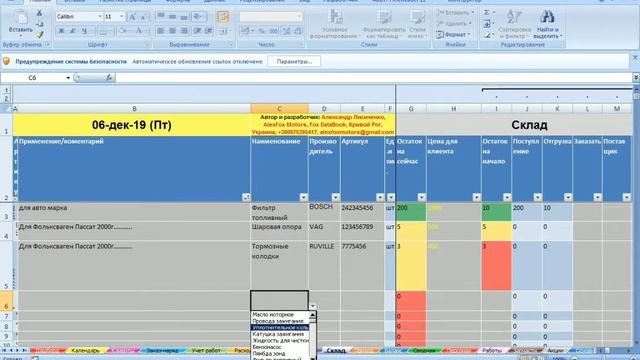Click the comma style (000) icon
The image size is (640, 360).
coord(273,31)
